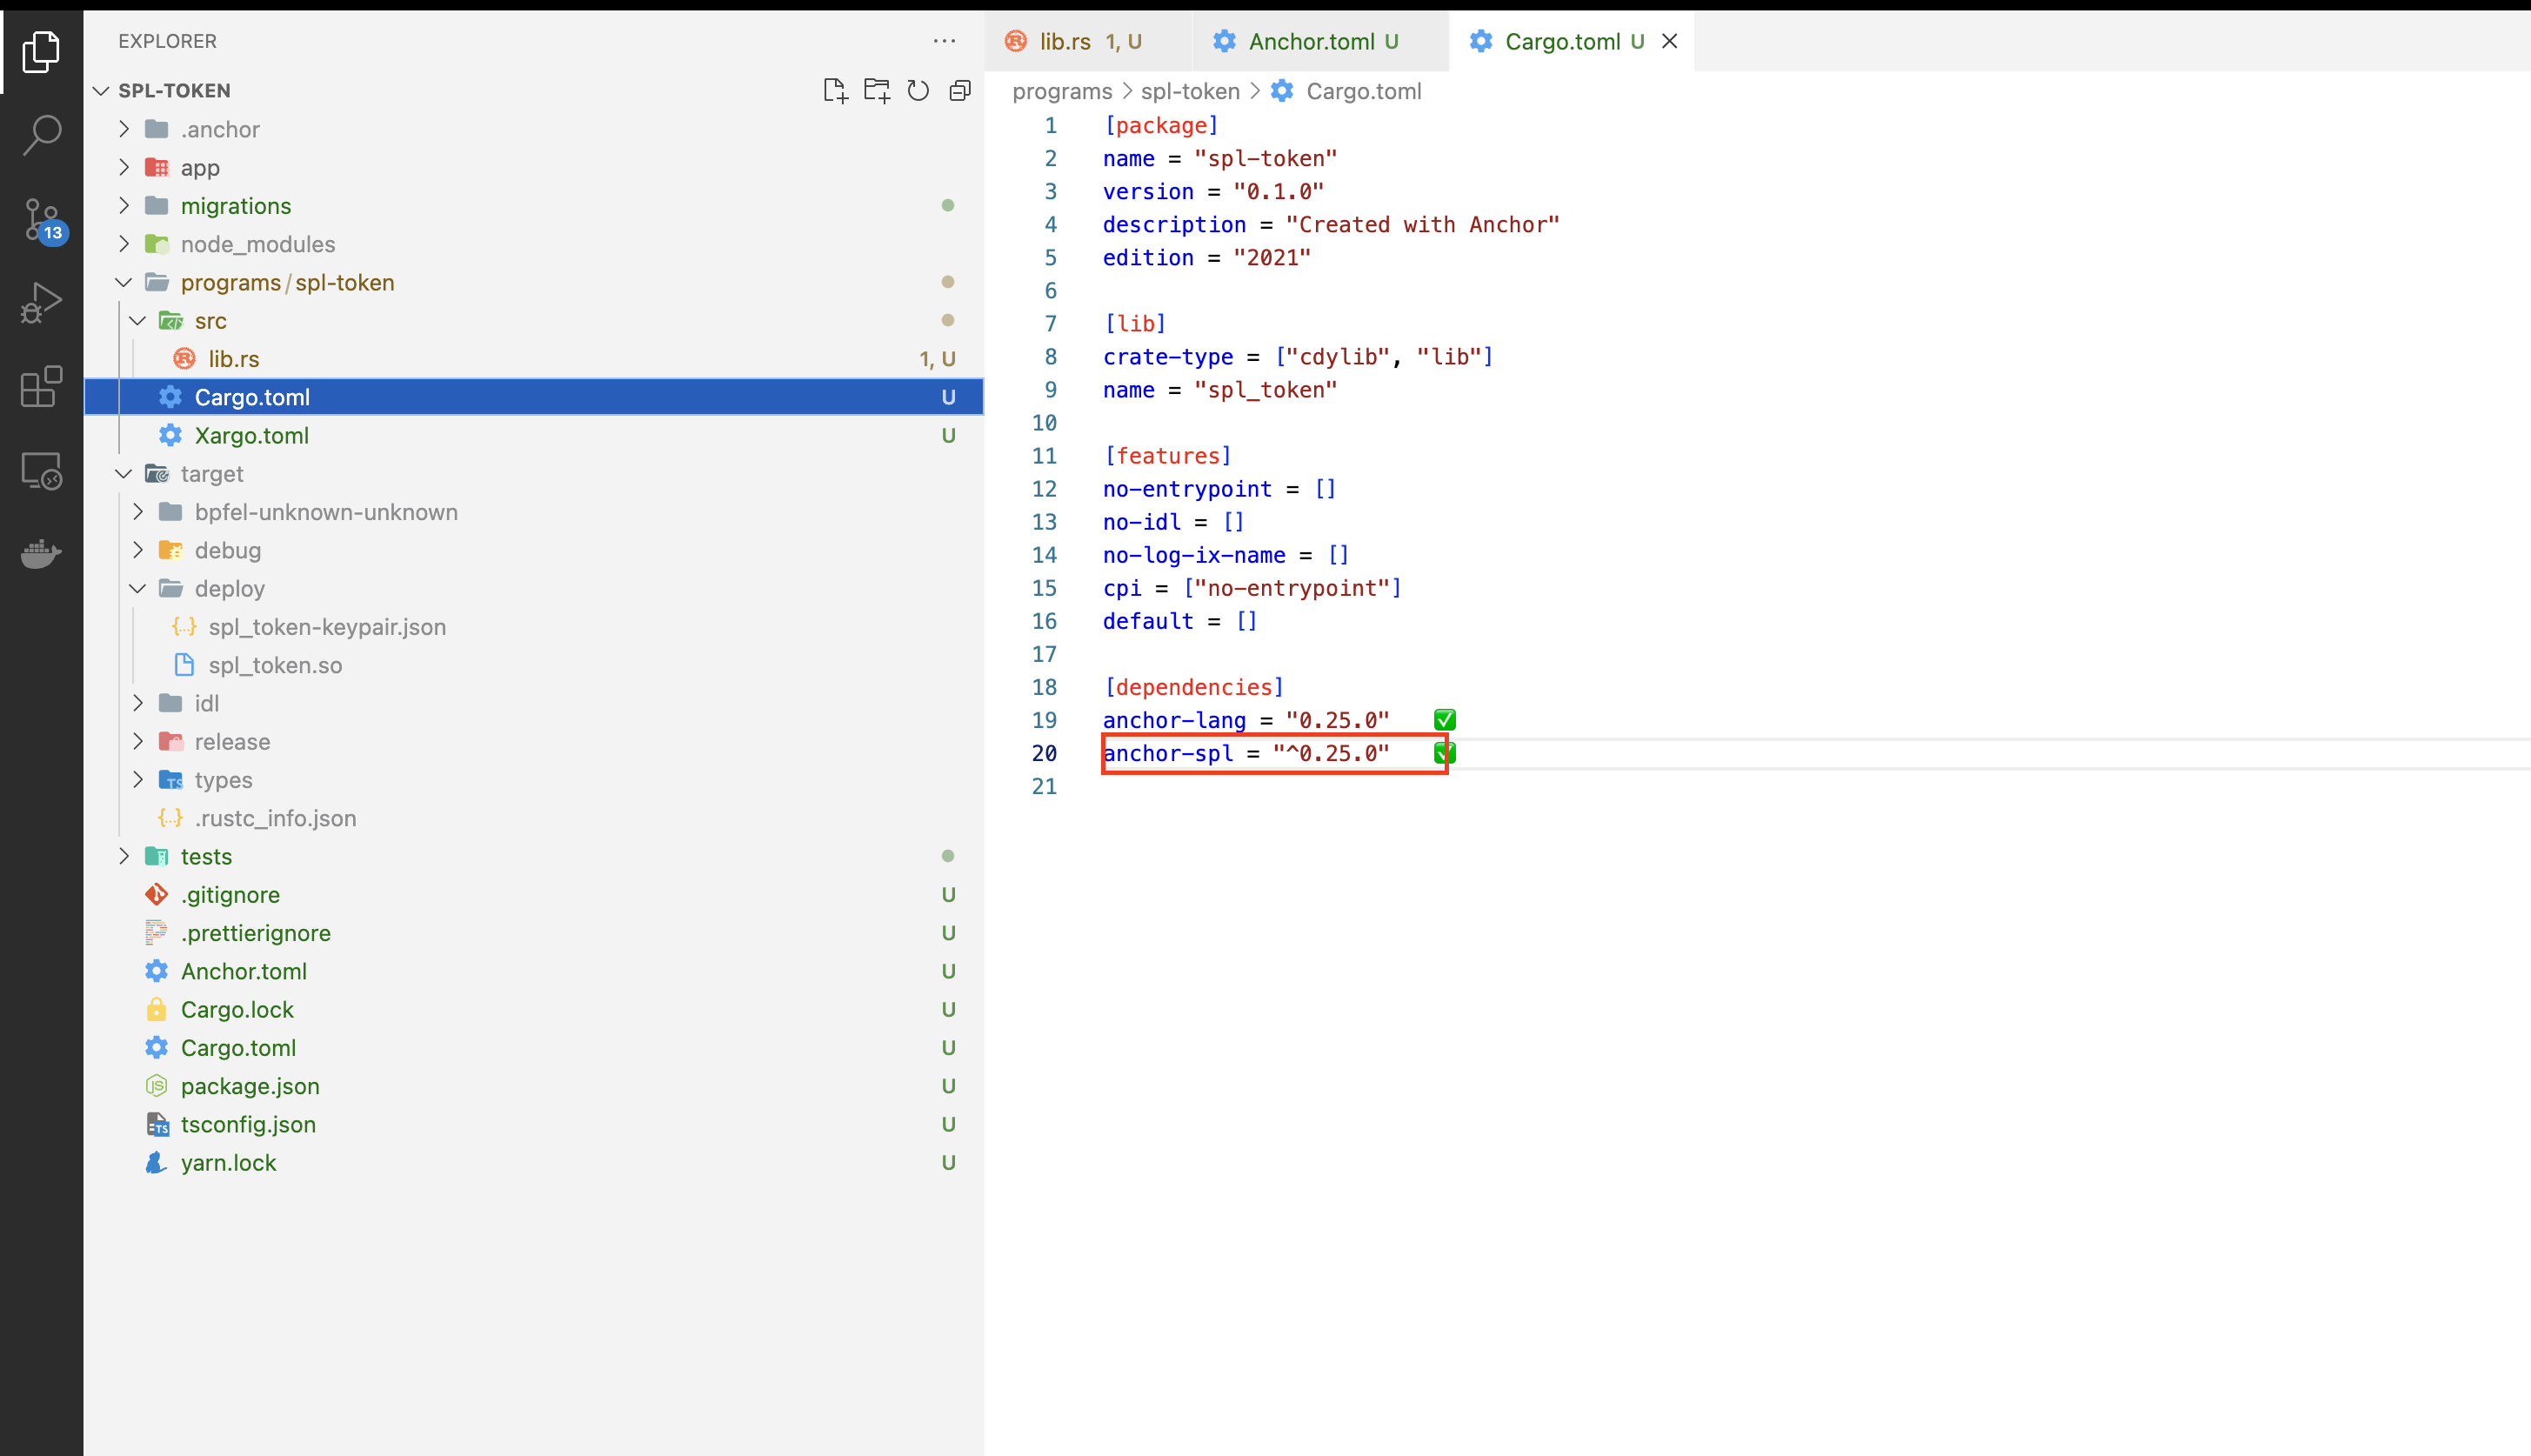Collapse the deploy folder
Screen dimensions: 2531x1456
click(x=229, y=589)
